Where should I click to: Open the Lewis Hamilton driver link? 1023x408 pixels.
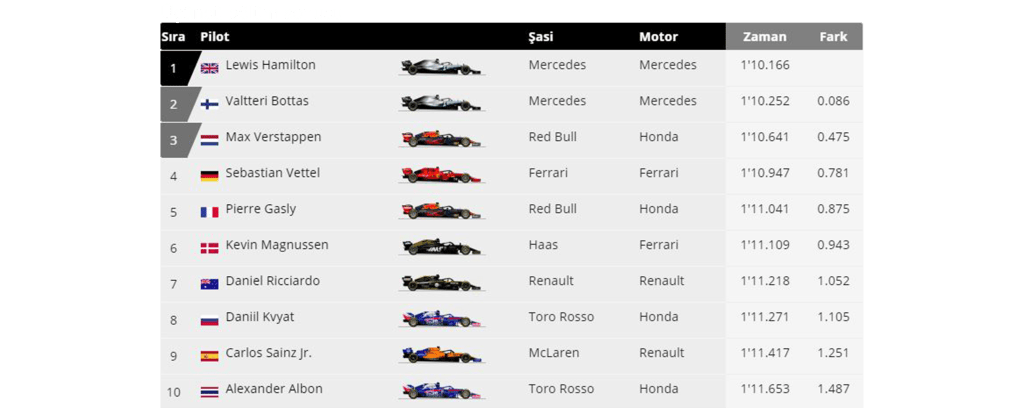[270, 65]
